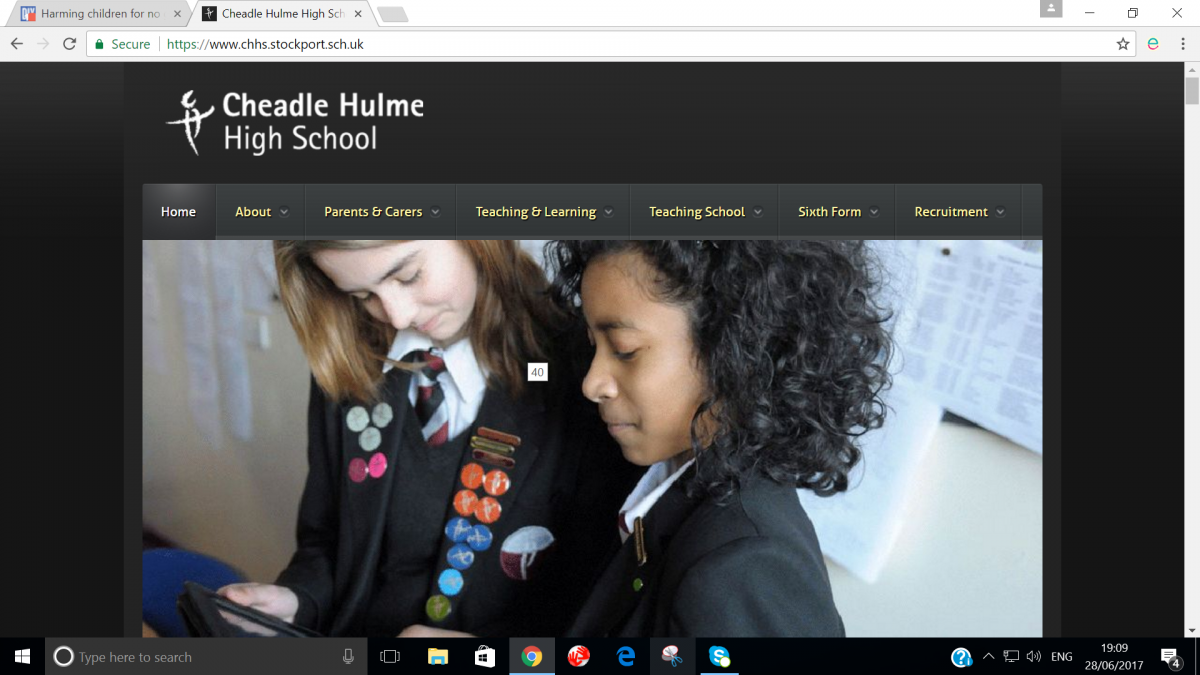Open Microsoft Edge from the taskbar

(626, 657)
